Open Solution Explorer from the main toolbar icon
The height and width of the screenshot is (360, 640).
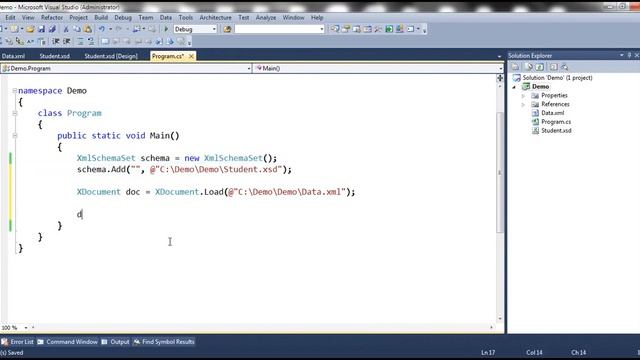point(335,29)
